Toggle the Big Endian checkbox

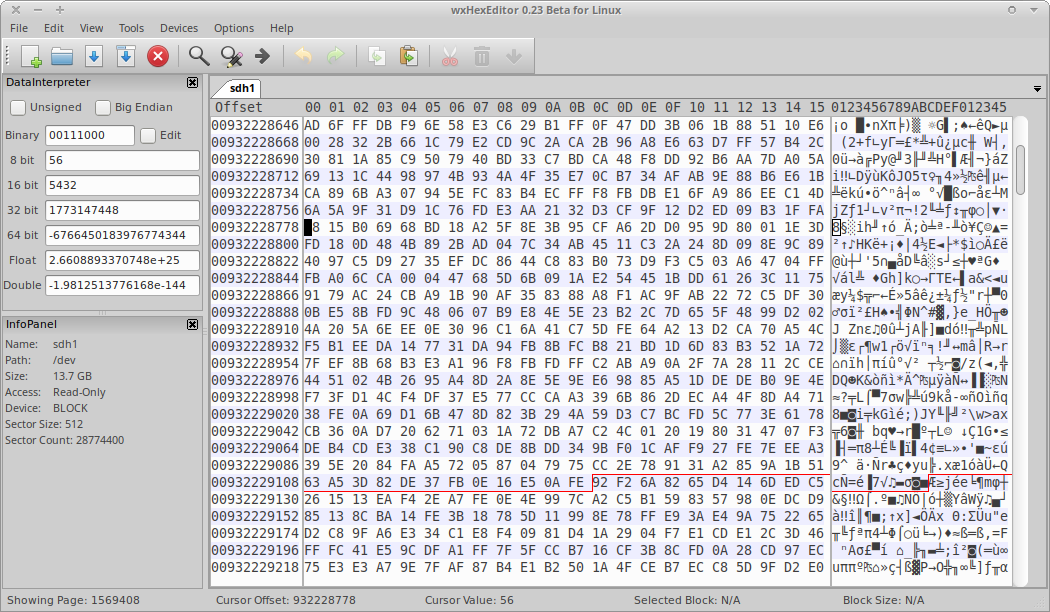[103, 107]
